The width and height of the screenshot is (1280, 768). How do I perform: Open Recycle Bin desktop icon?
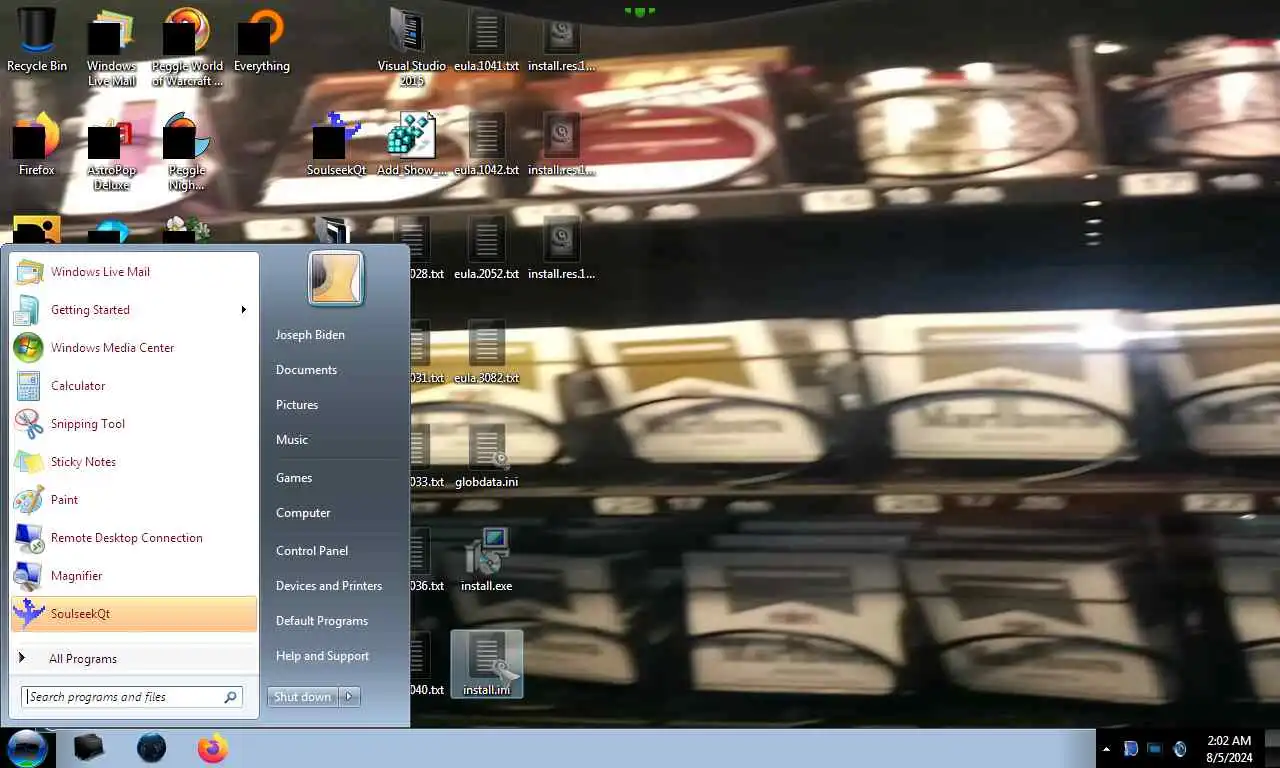pos(37,40)
